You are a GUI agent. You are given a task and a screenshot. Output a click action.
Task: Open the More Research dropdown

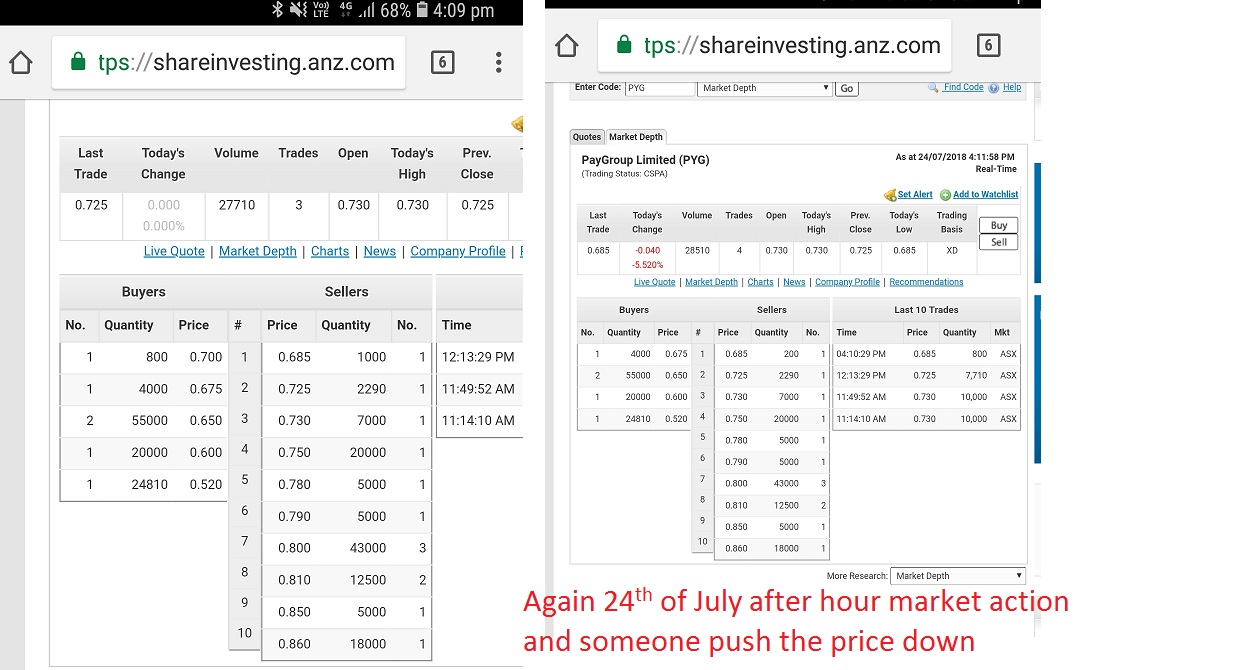tap(958, 576)
